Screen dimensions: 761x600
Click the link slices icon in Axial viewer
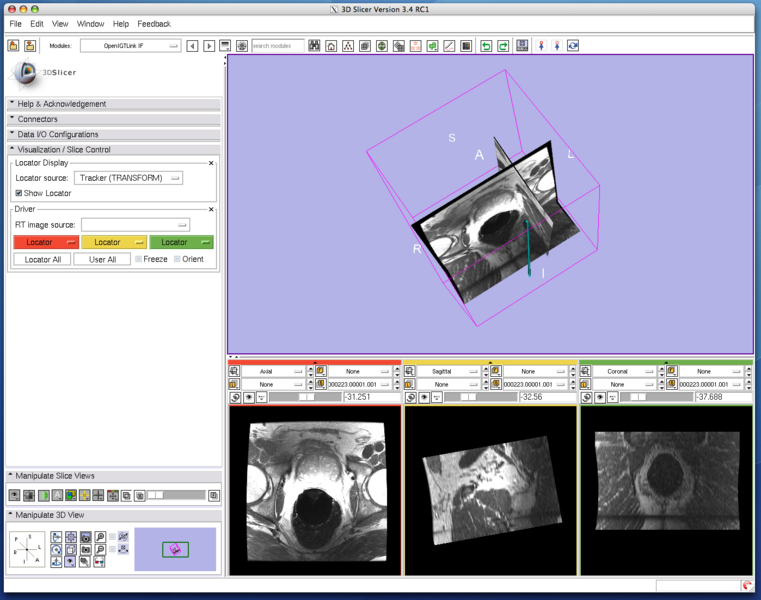pos(234,398)
